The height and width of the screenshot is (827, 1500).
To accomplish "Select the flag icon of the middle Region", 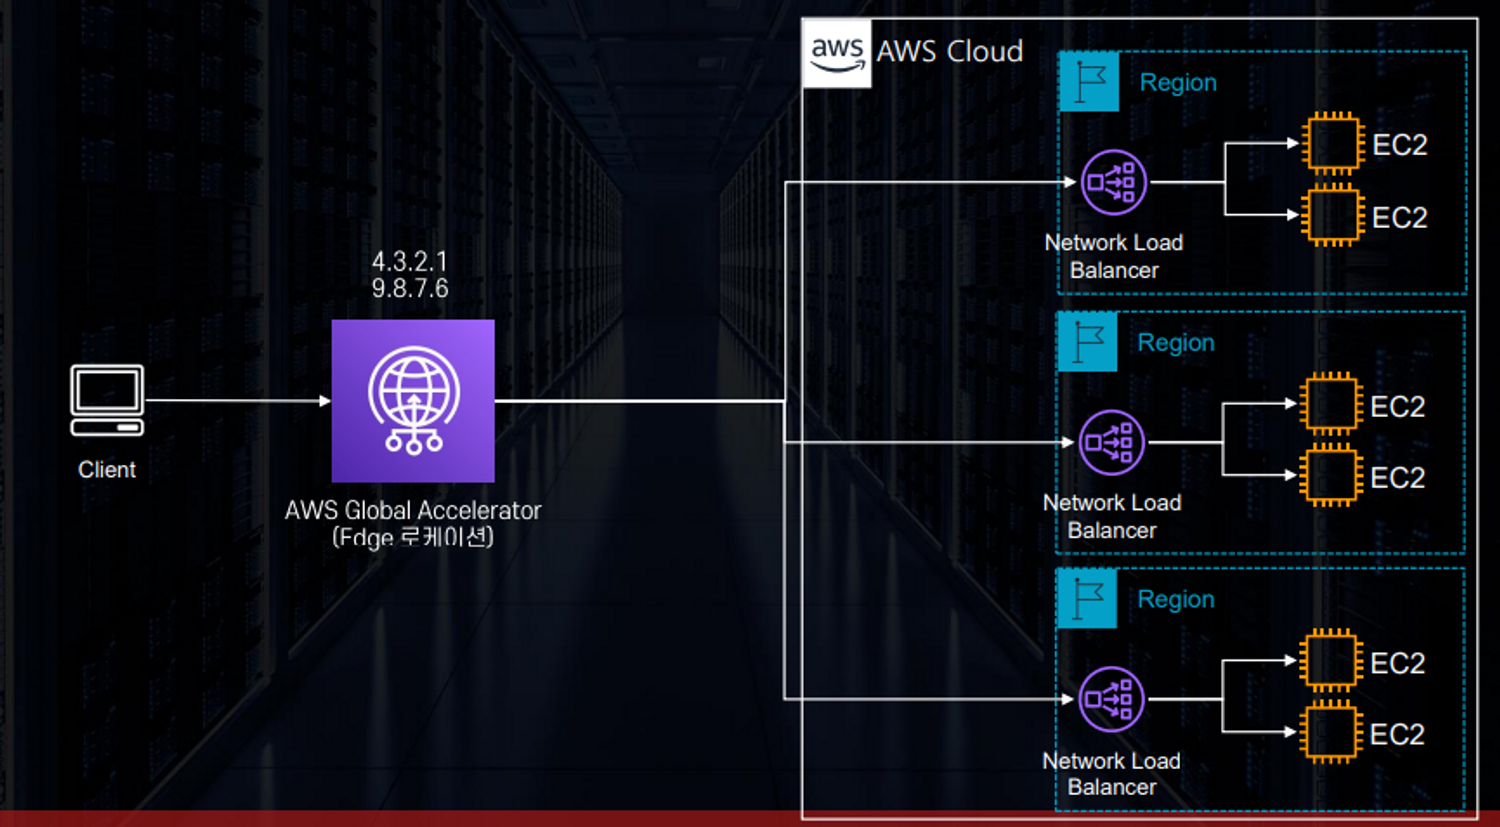I will tap(1087, 341).
